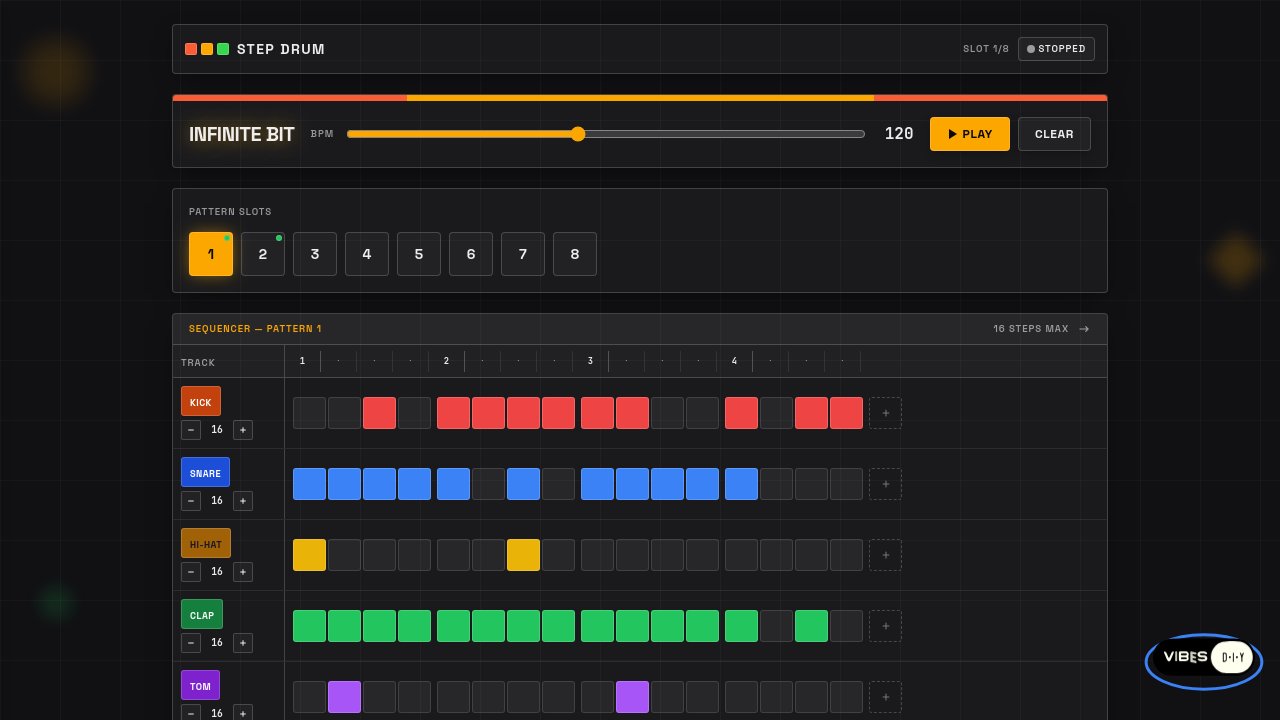Decrease Kick track step count
The image size is (1280, 720).
point(191,430)
